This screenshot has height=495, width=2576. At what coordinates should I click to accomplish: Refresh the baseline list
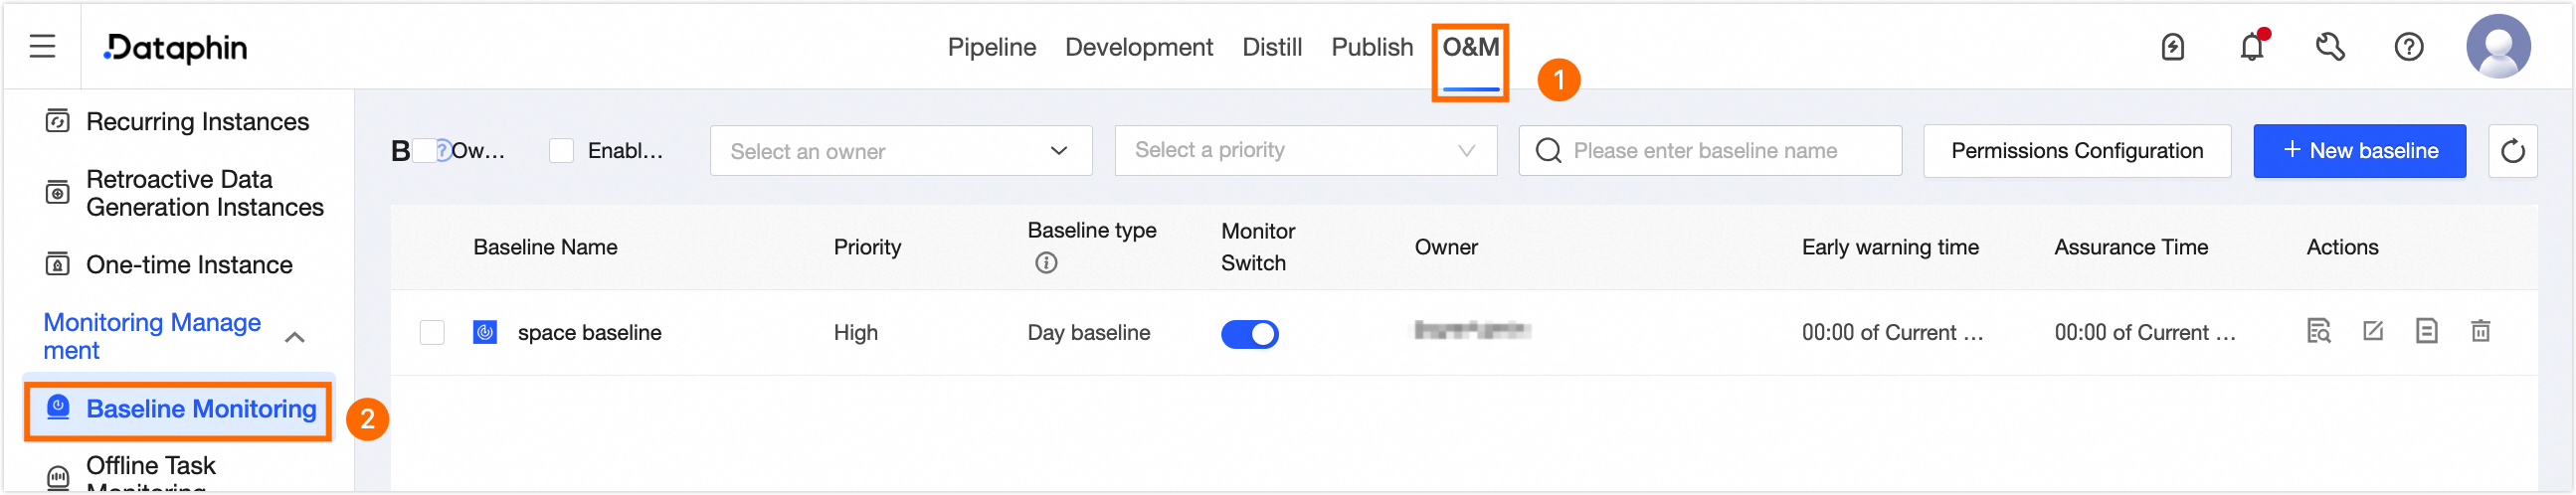pos(2512,151)
